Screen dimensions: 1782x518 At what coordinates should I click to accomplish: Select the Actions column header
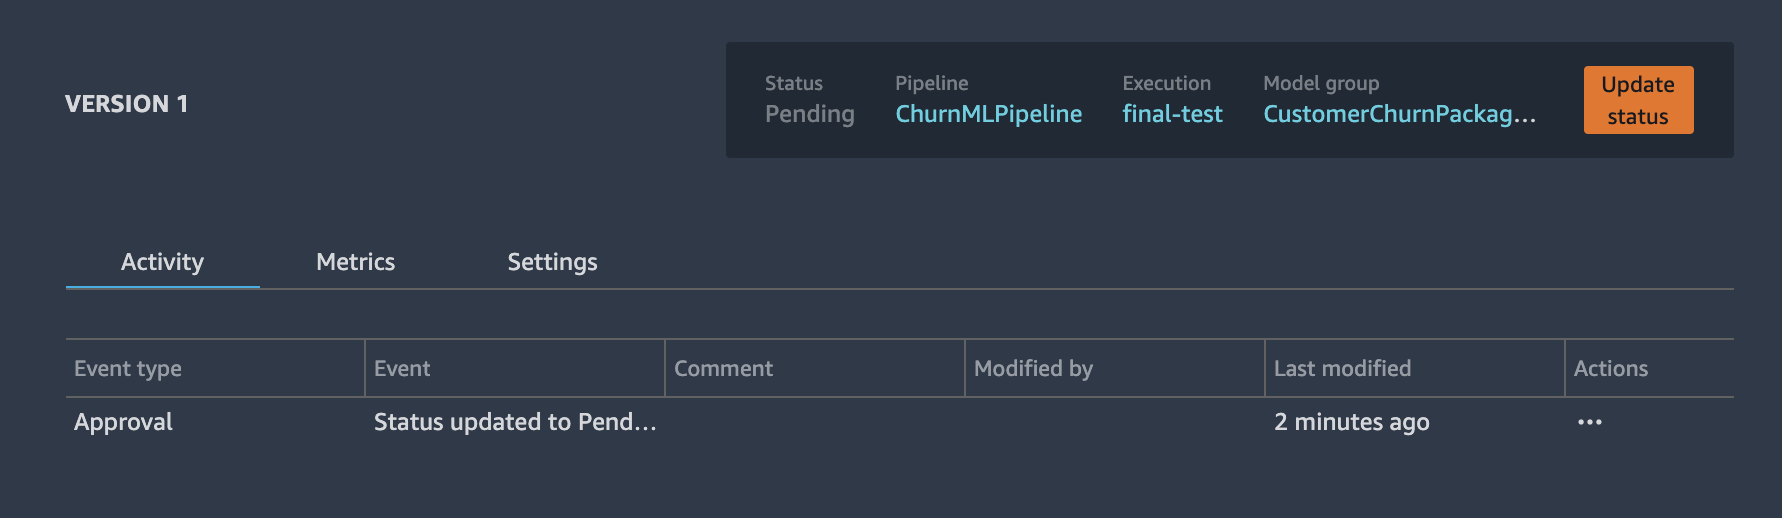coord(1611,368)
